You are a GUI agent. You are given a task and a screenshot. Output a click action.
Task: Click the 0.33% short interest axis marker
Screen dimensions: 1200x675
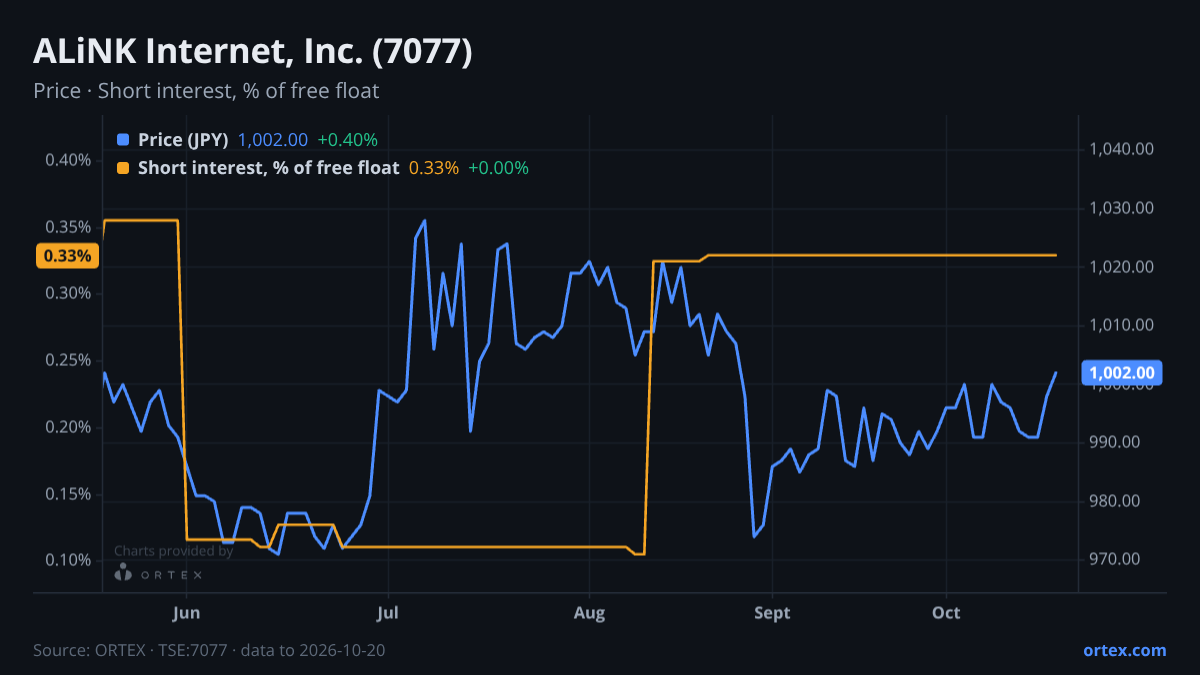coord(68,256)
